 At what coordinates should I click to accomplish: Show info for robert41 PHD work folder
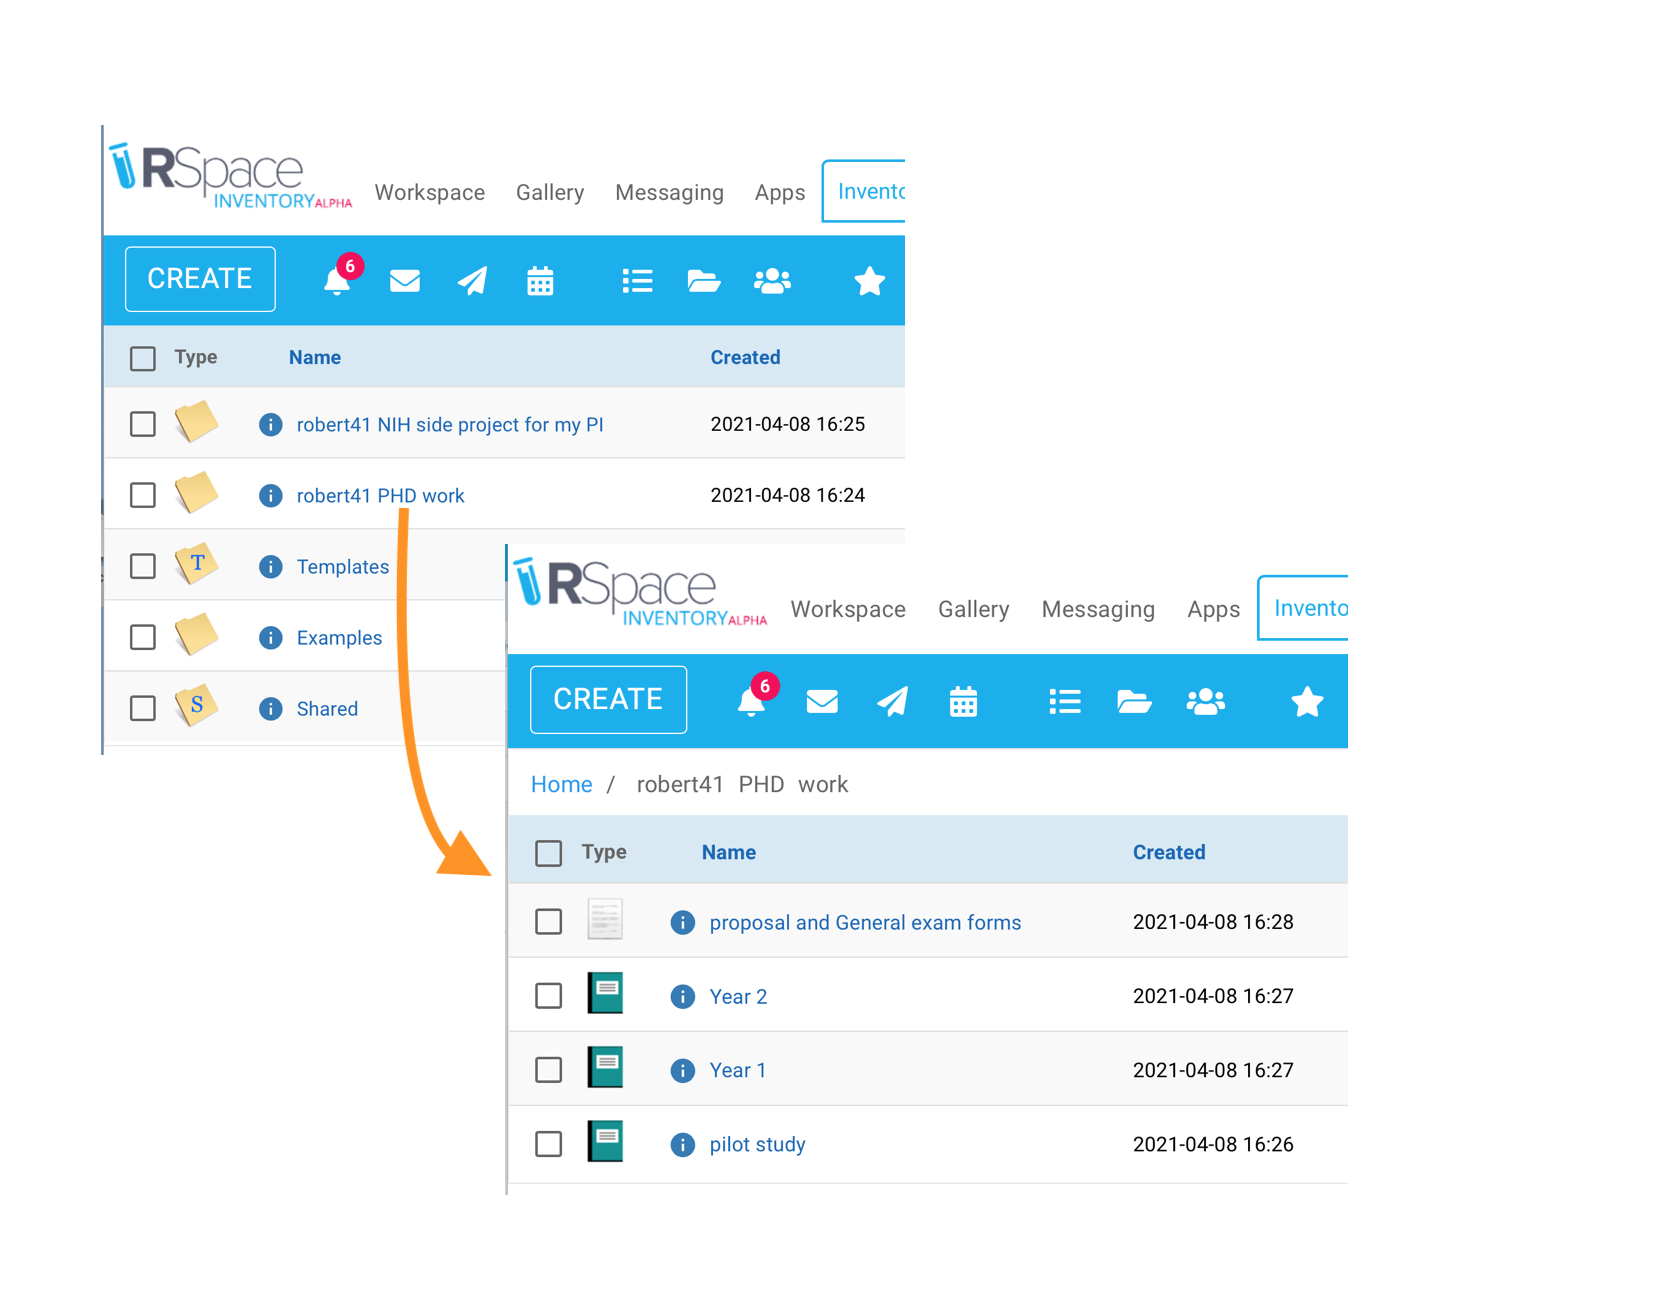click(x=270, y=495)
